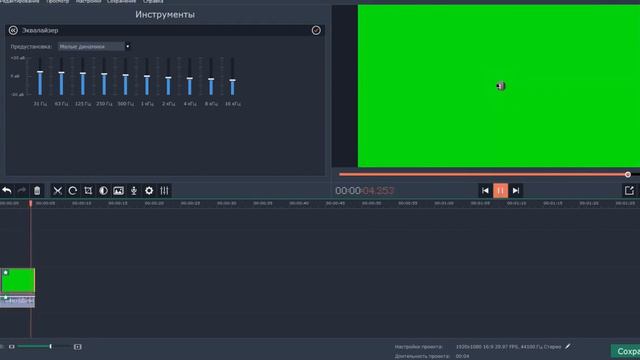This screenshot has width=640, height=360.
Task: Click the 00:00:30 mark on timeline ruler
Action: point(227,203)
